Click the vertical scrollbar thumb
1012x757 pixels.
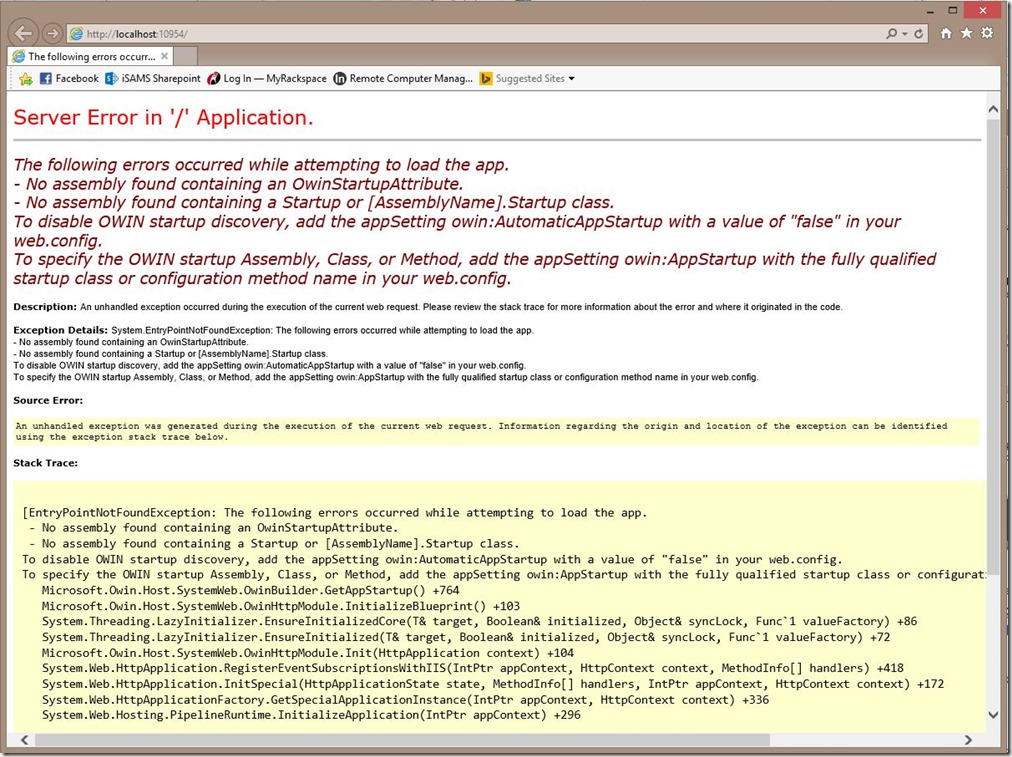point(993,345)
